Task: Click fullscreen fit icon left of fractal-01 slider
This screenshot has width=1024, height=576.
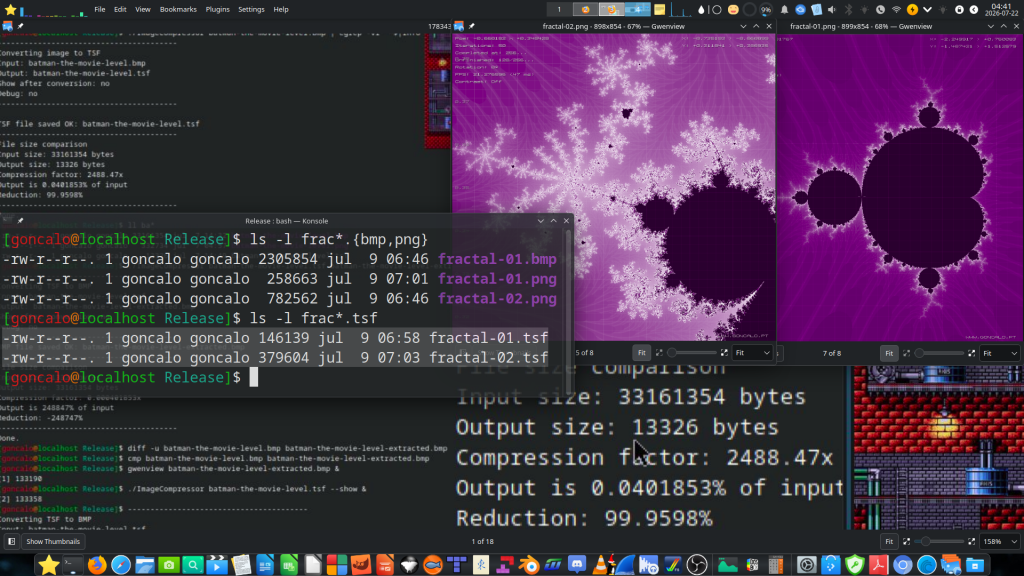Action: tap(906, 353)
